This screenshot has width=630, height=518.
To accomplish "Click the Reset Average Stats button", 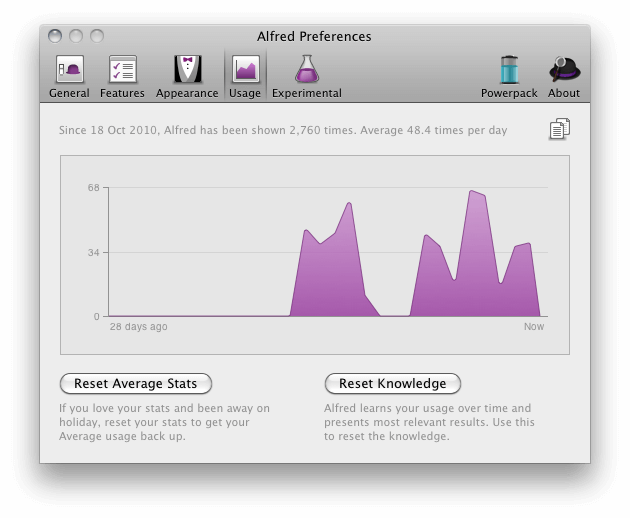I will (x=136, y=384).
